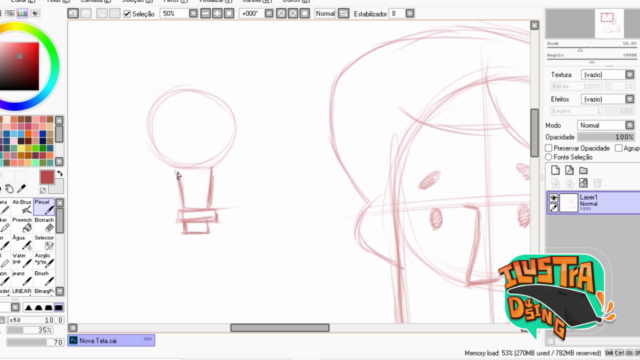This screenshot has width=640, height=360.
Task: Click the foreground red color swatch
Action: pyautogui.click(x=47, y=177)
